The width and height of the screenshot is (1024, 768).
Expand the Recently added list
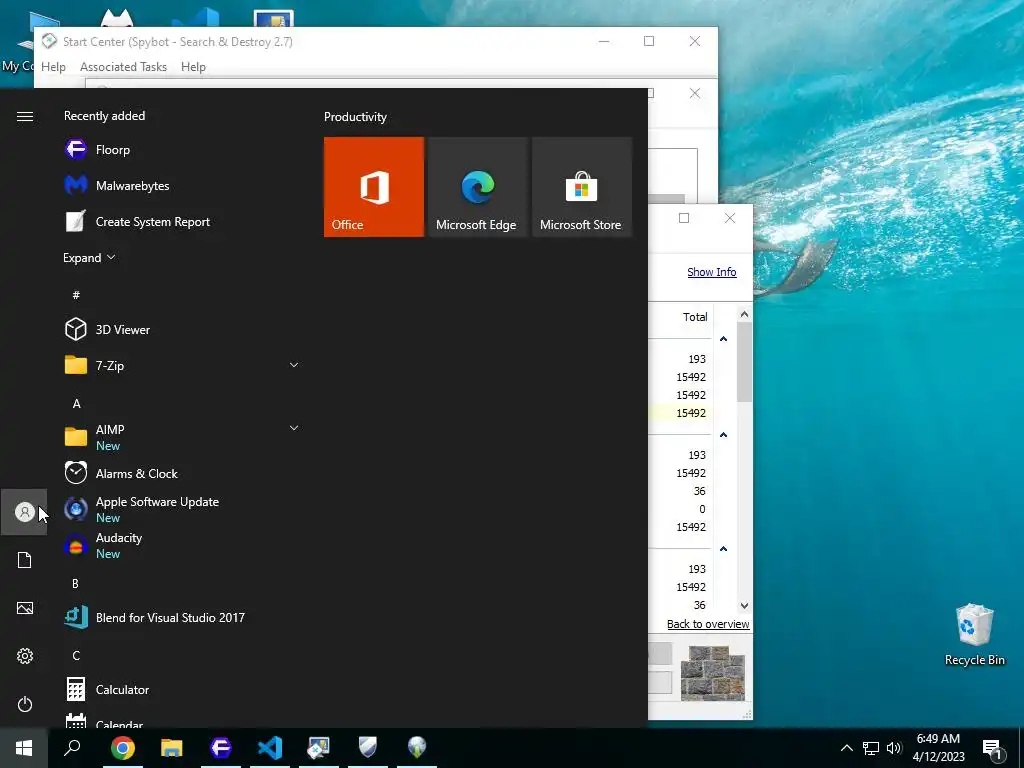tap(89, 257)
